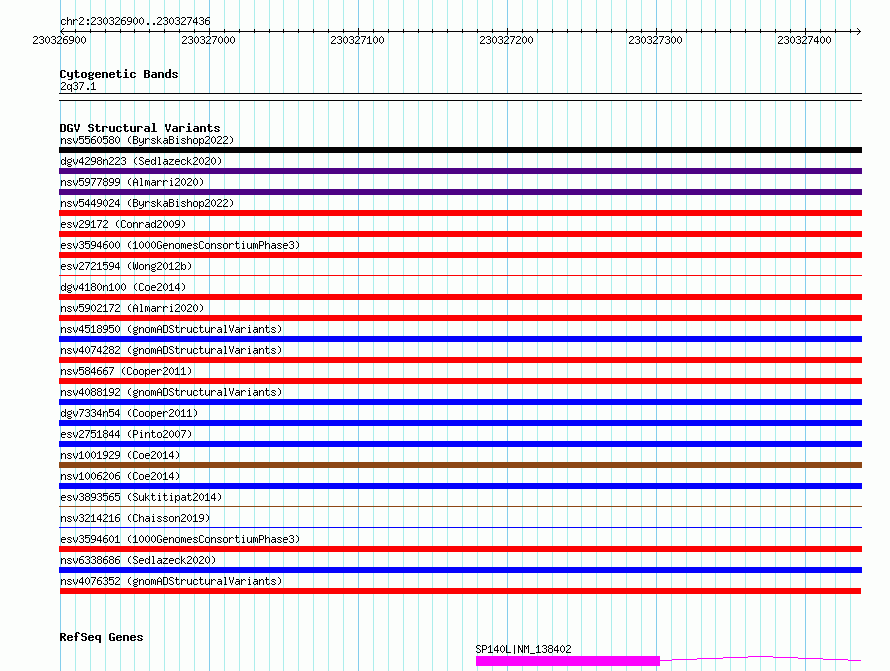The image size is (890, 671).
Task: Click the 2q37.1 cytogenetic band label
Action: coord(78,86)
